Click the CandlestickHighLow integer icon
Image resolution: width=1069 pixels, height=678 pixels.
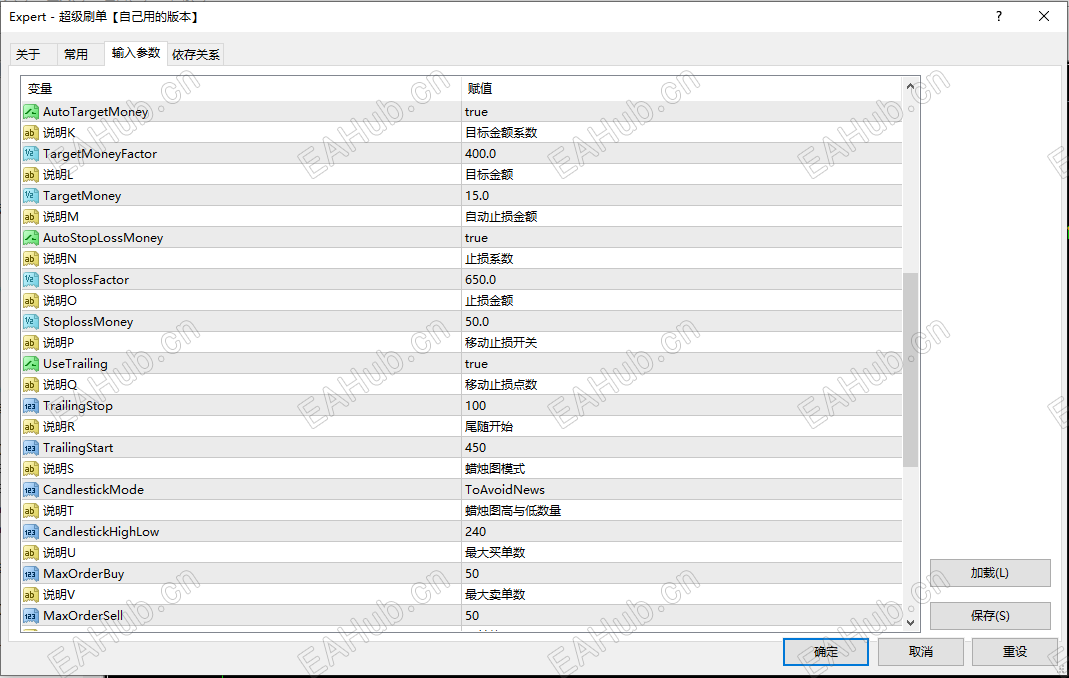[x=31, y=532]
